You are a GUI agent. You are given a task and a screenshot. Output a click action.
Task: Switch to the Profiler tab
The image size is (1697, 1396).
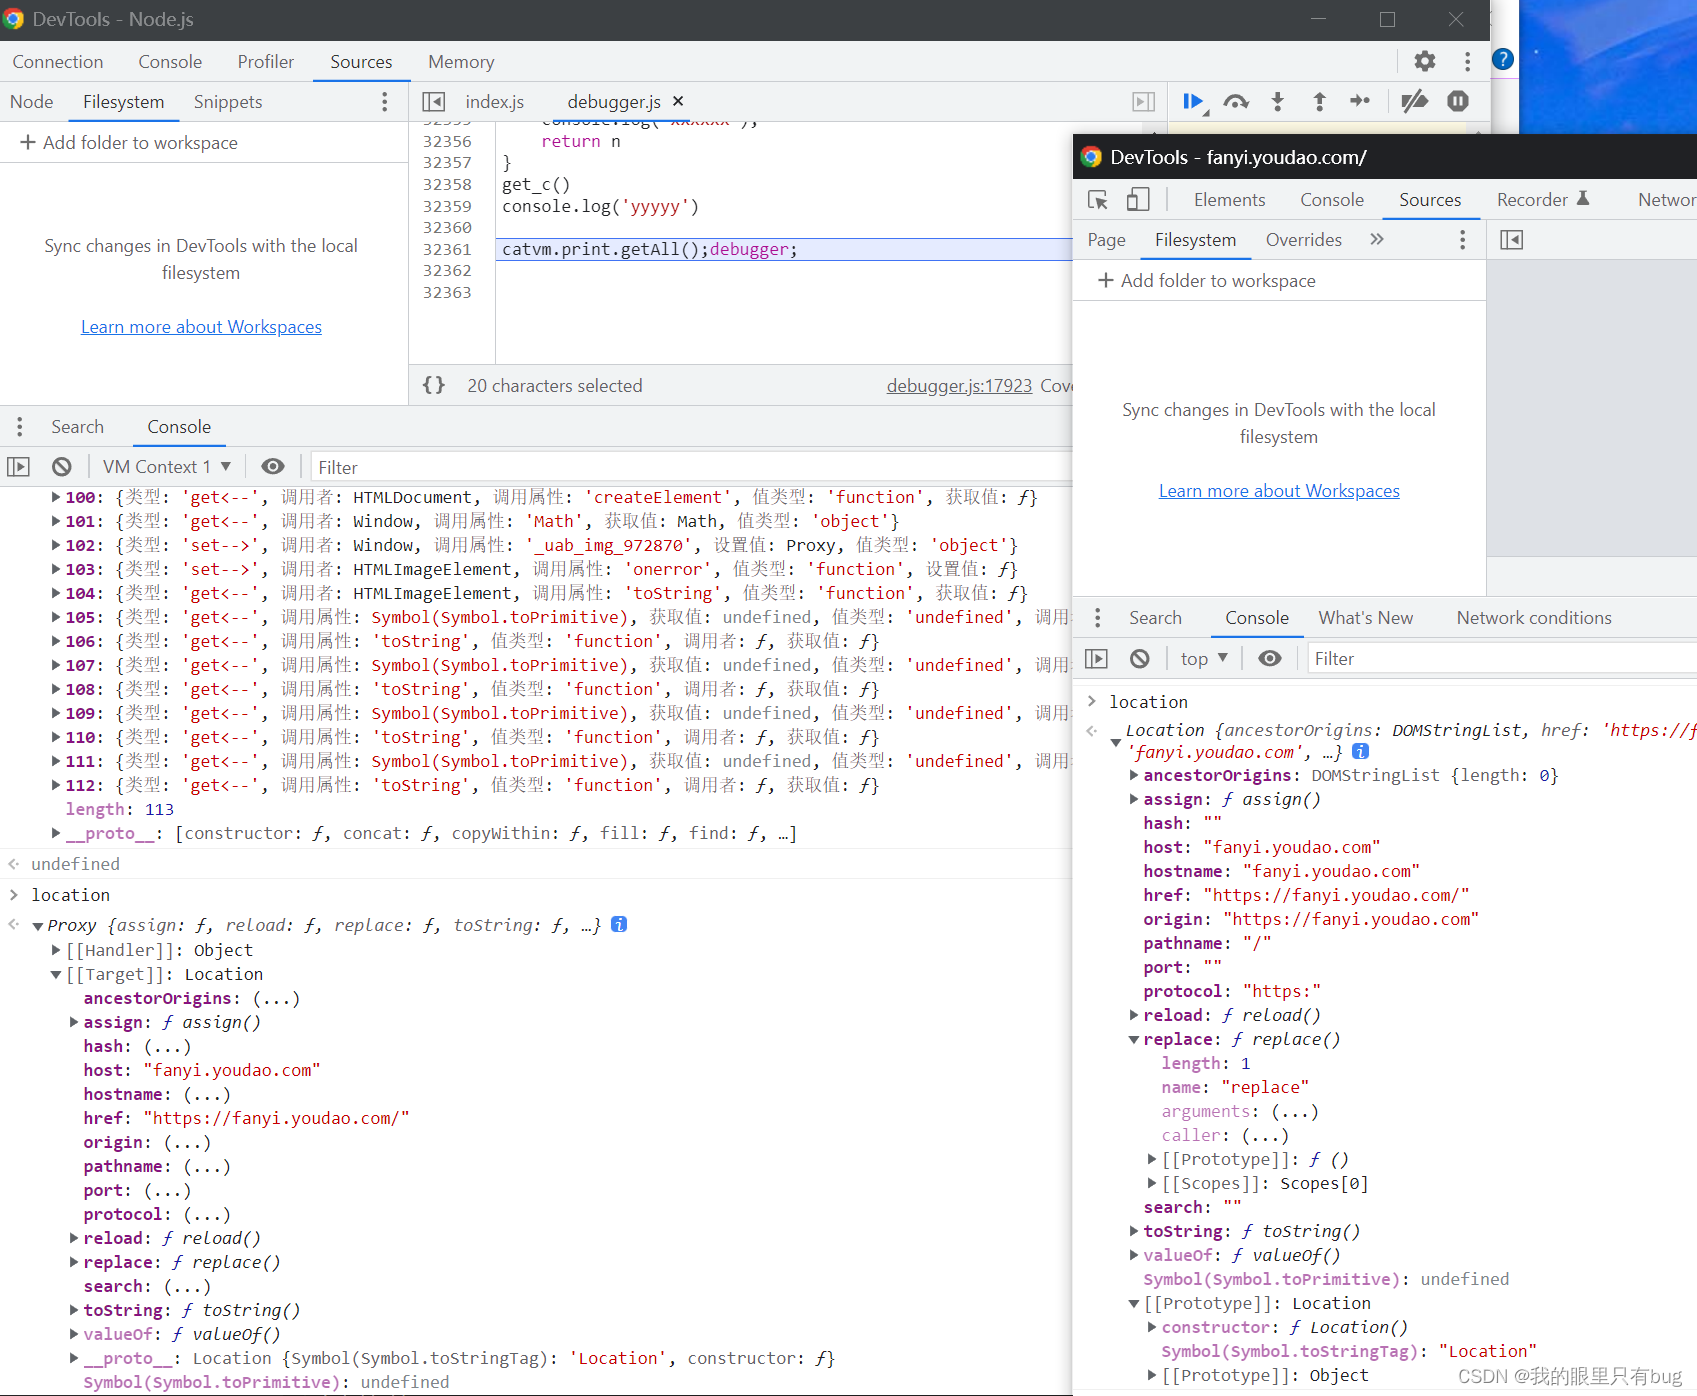click(266, 62)
